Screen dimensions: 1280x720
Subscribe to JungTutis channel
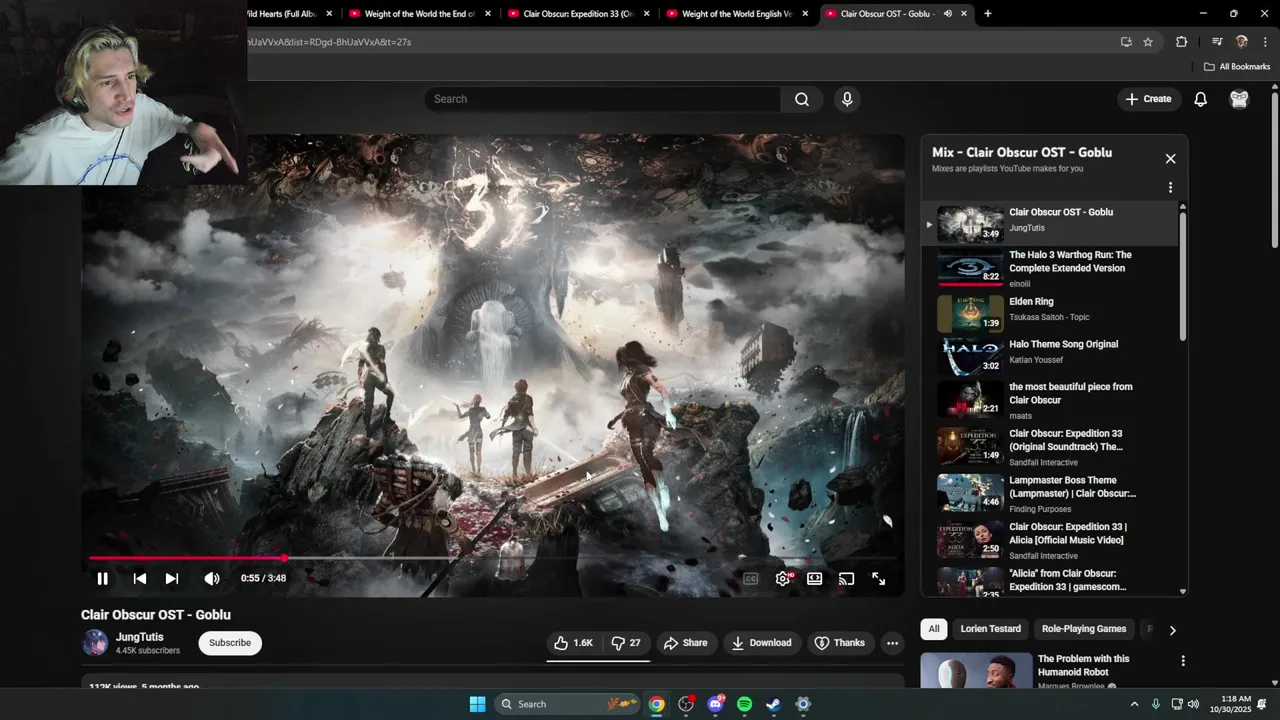point(230,643)
